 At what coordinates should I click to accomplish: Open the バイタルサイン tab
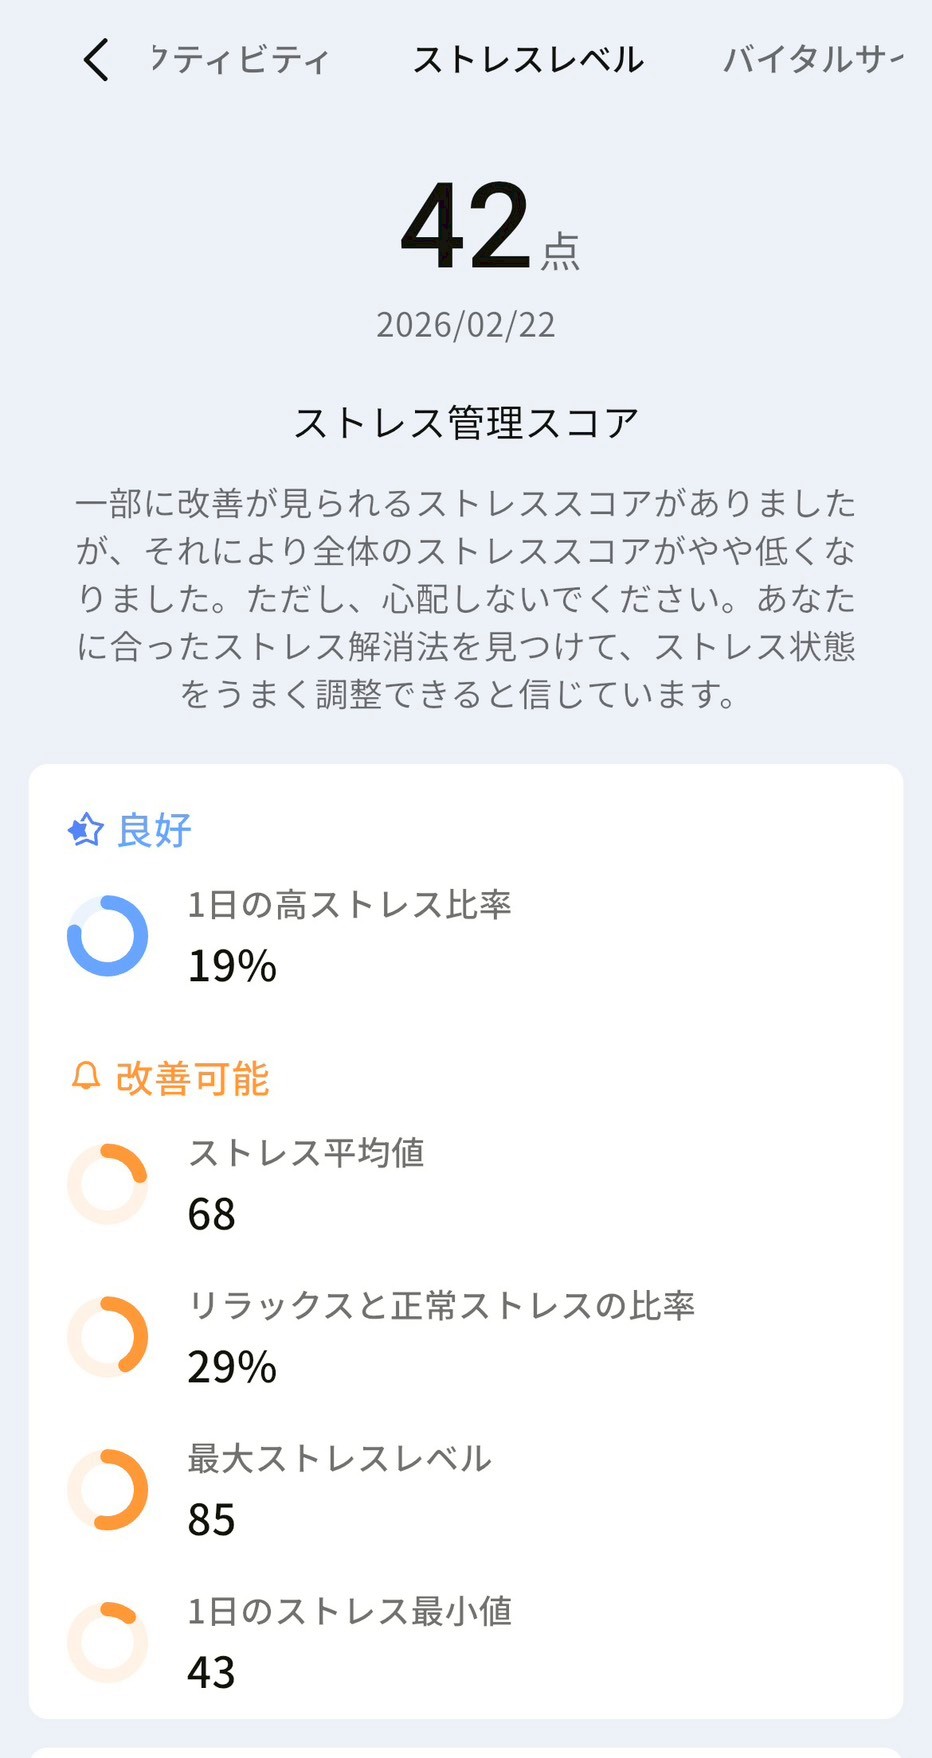click(x=812, y=60)
